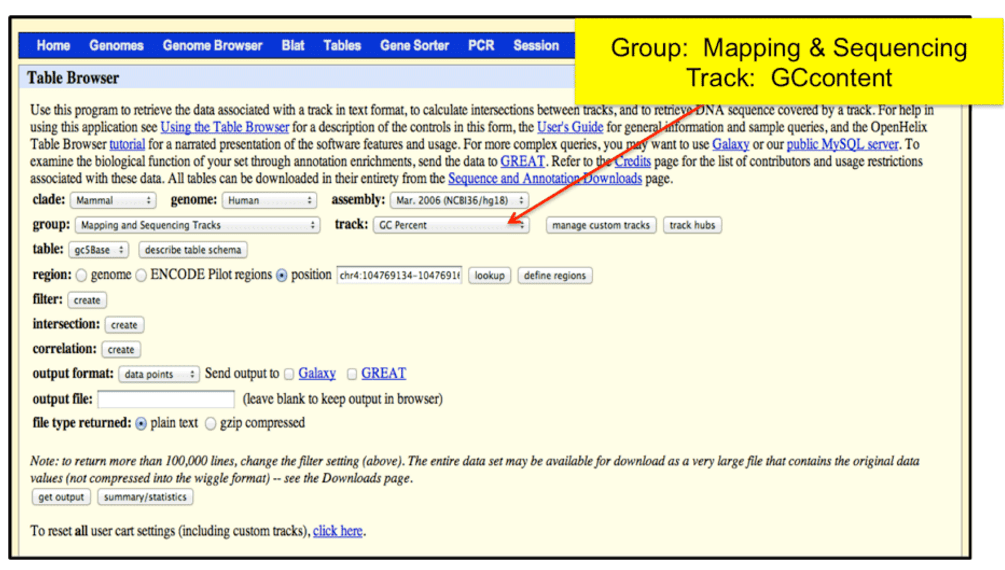Expand the clade dropdown showing Mammal
1005x570 pixels.
[113, 201]
